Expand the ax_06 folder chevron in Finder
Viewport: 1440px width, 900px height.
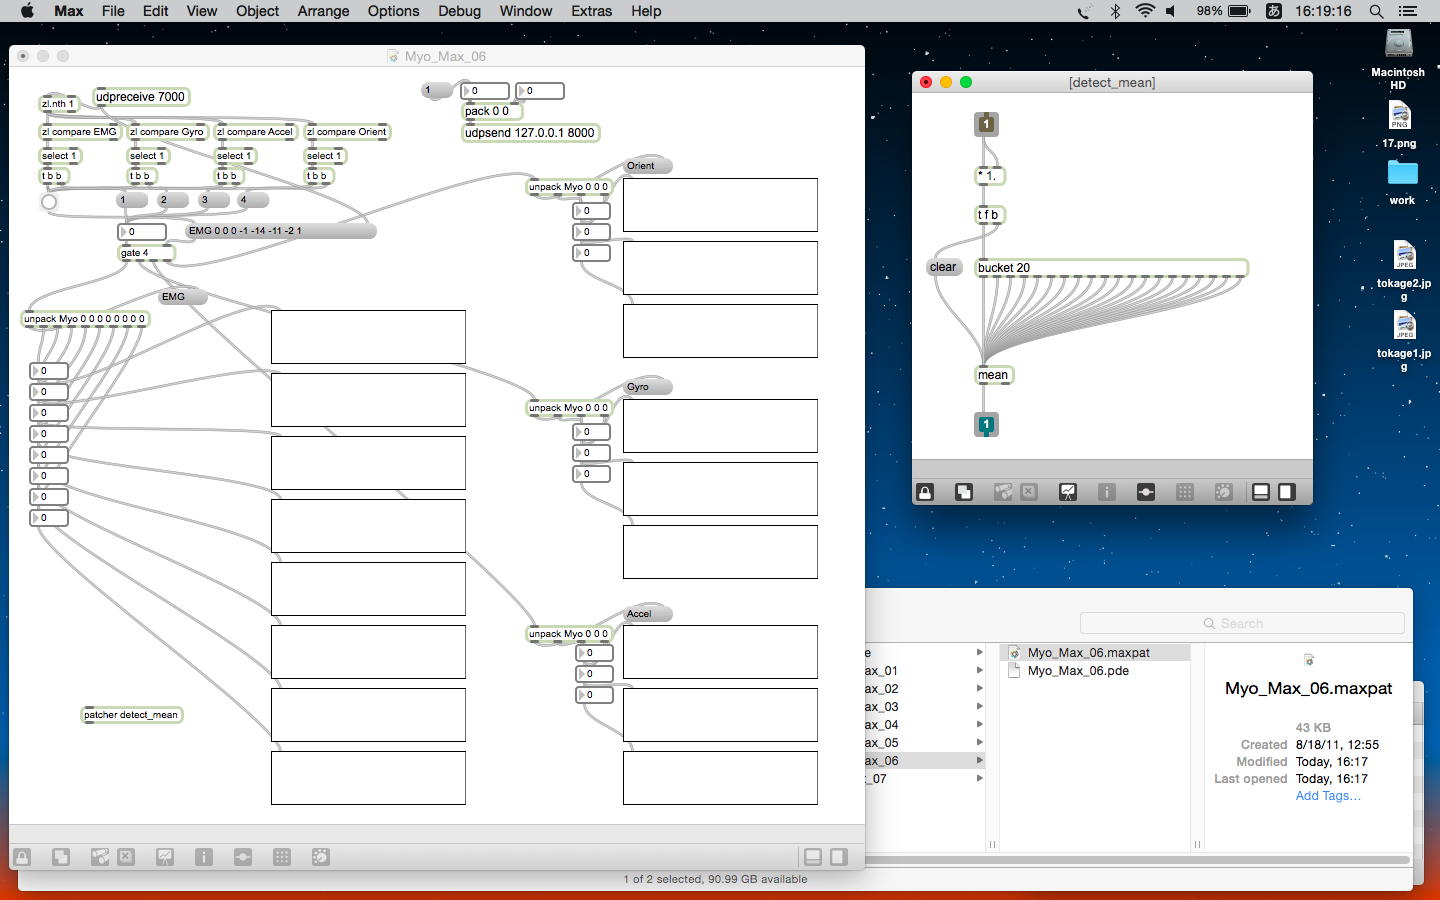click(x=979, y=761)
